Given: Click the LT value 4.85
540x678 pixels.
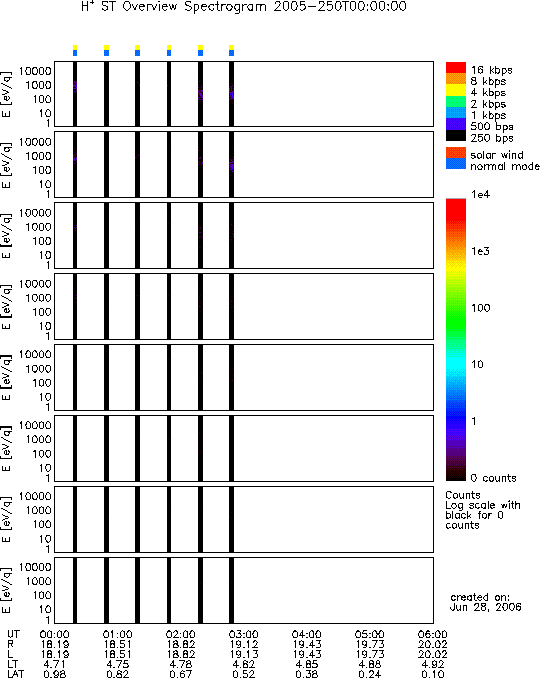Looking at the screenshot, I should [x=307, y=664].
